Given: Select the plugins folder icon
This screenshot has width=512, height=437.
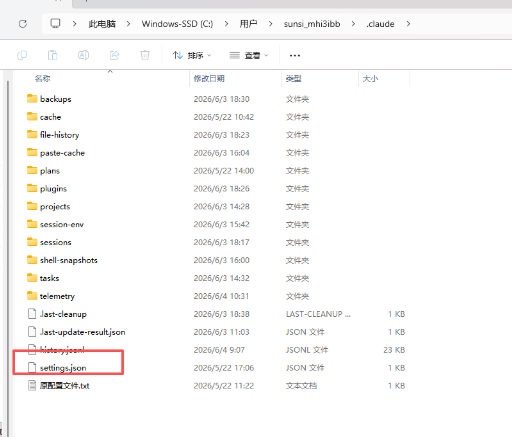Looking at the screenshot, I should 32,188.
